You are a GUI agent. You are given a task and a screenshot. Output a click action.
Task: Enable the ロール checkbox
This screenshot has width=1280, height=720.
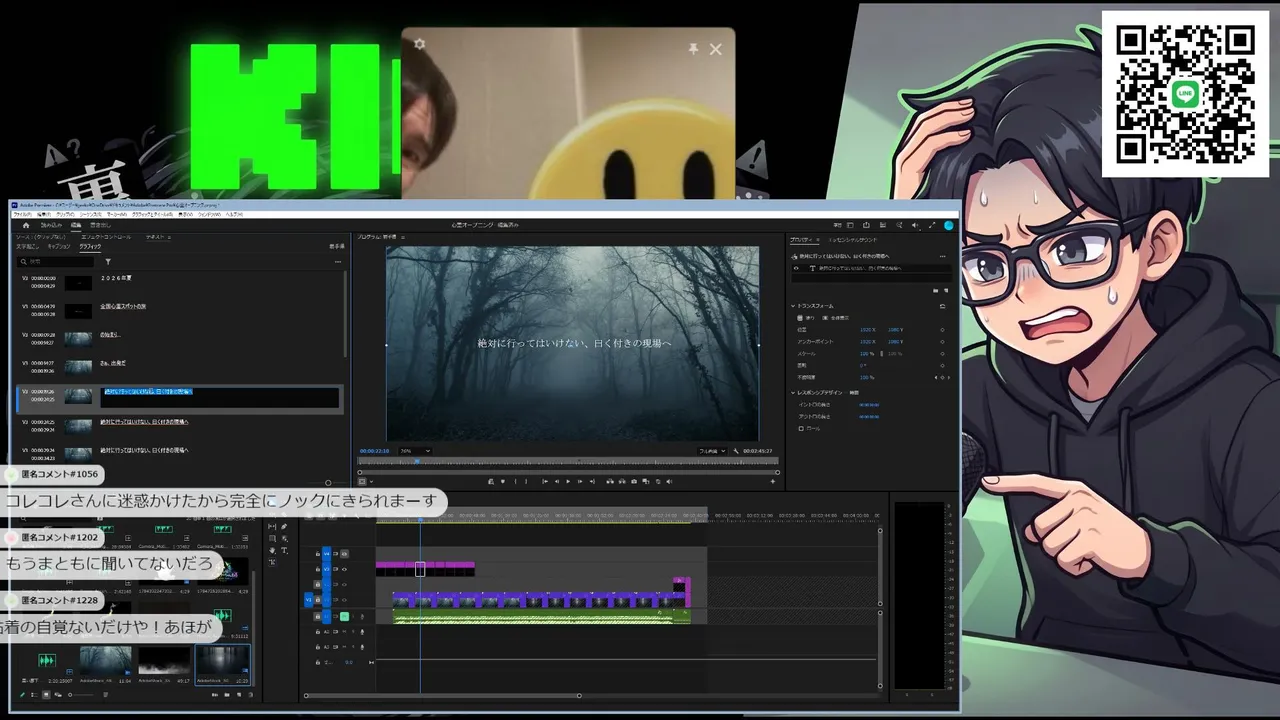[801, 428]
